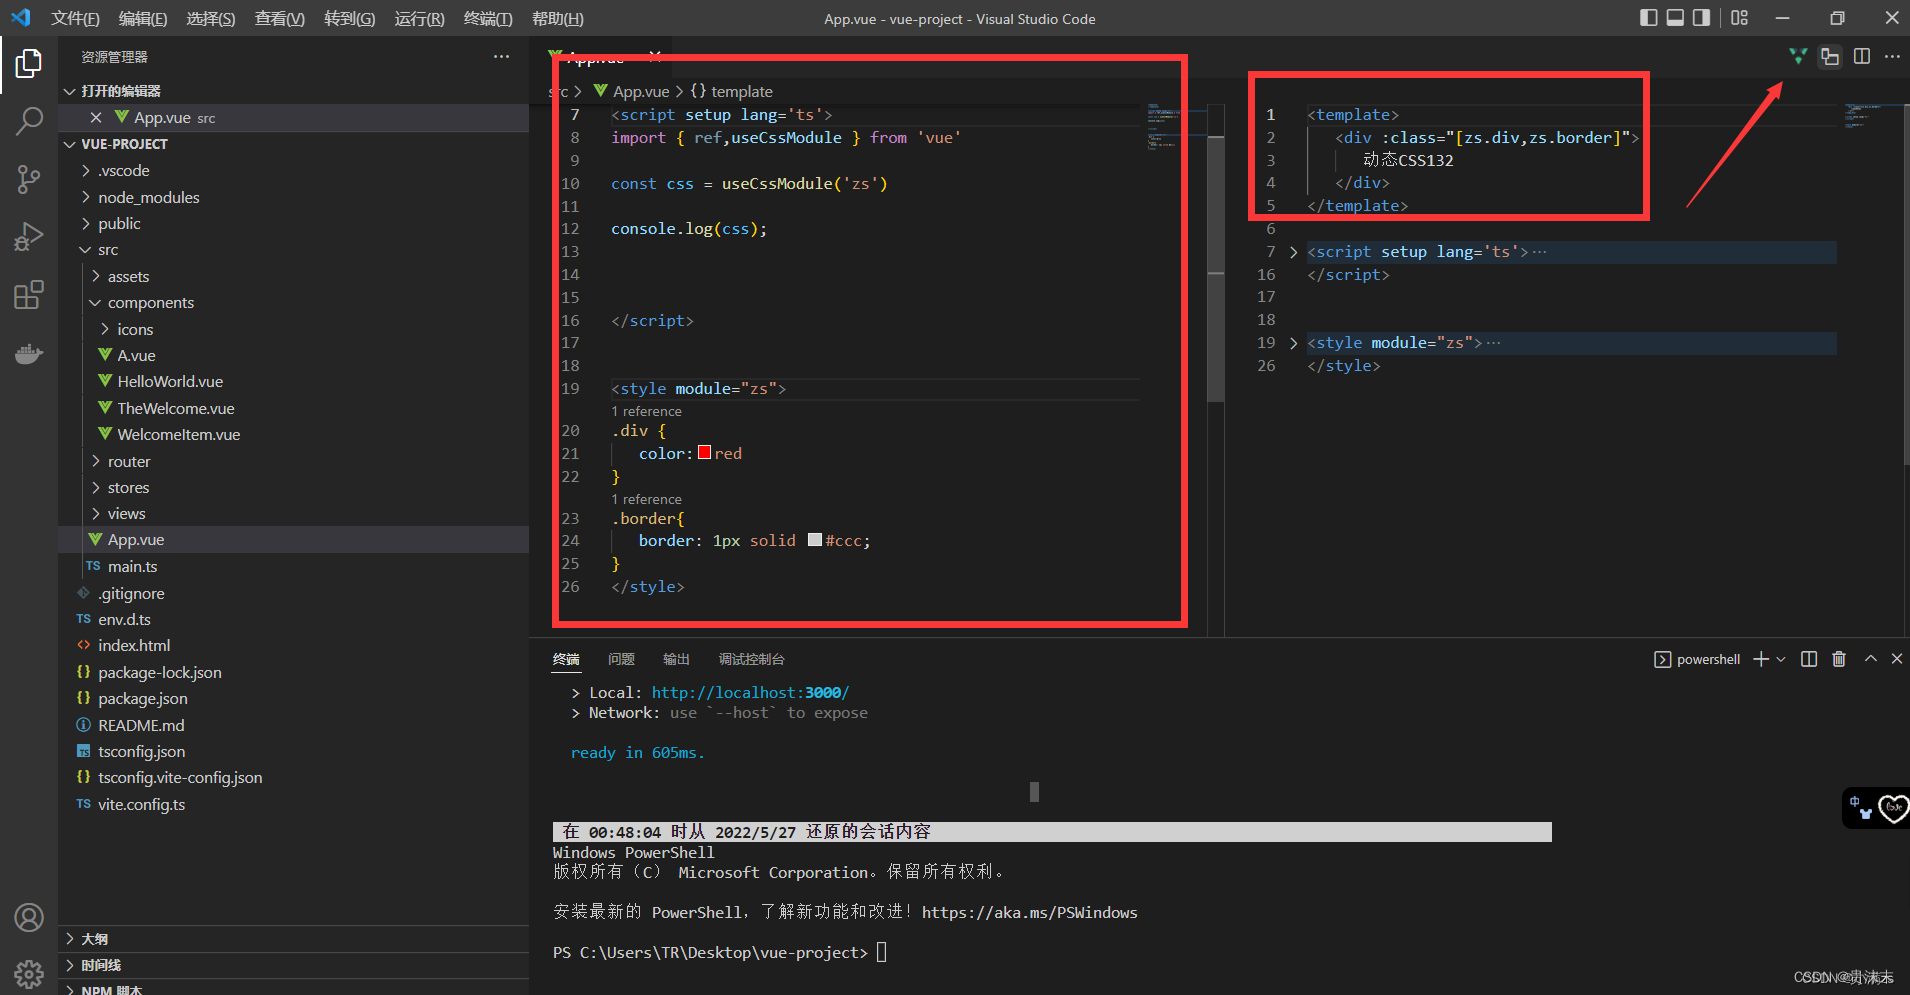The width and height of the screenshot is (1910, 995).
Task: Toggle split editor layout icon
Action: point(1862,56)
